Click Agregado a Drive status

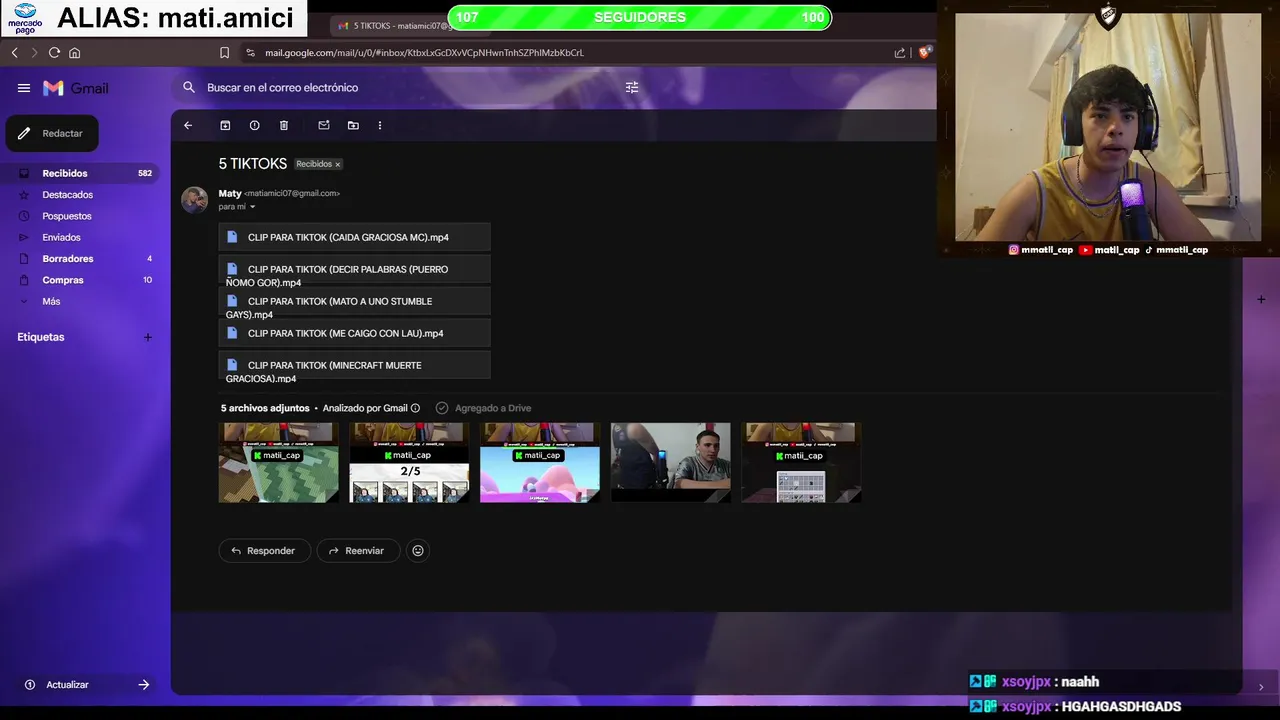coord(483,408)
